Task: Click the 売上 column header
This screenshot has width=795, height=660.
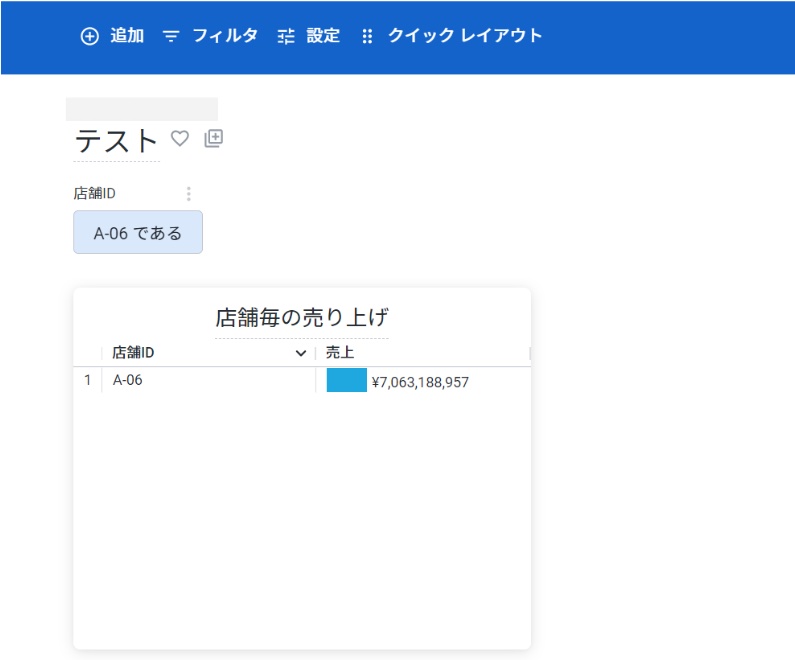Action: pos(340,353)
